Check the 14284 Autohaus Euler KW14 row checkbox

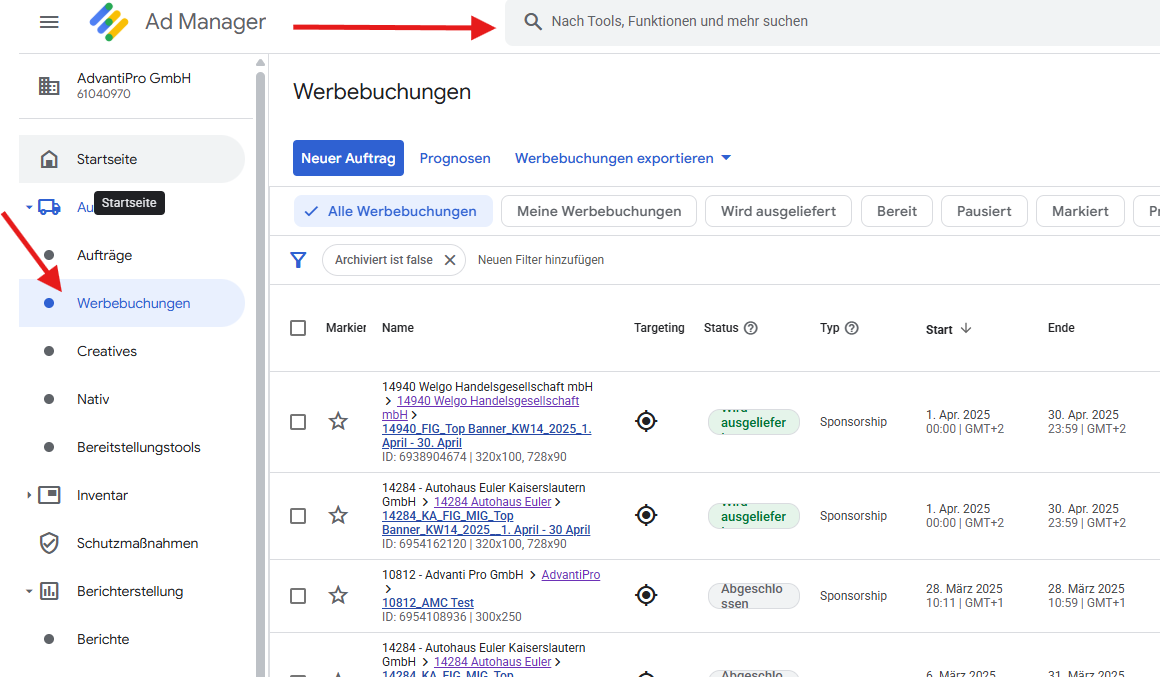point(298,516)
